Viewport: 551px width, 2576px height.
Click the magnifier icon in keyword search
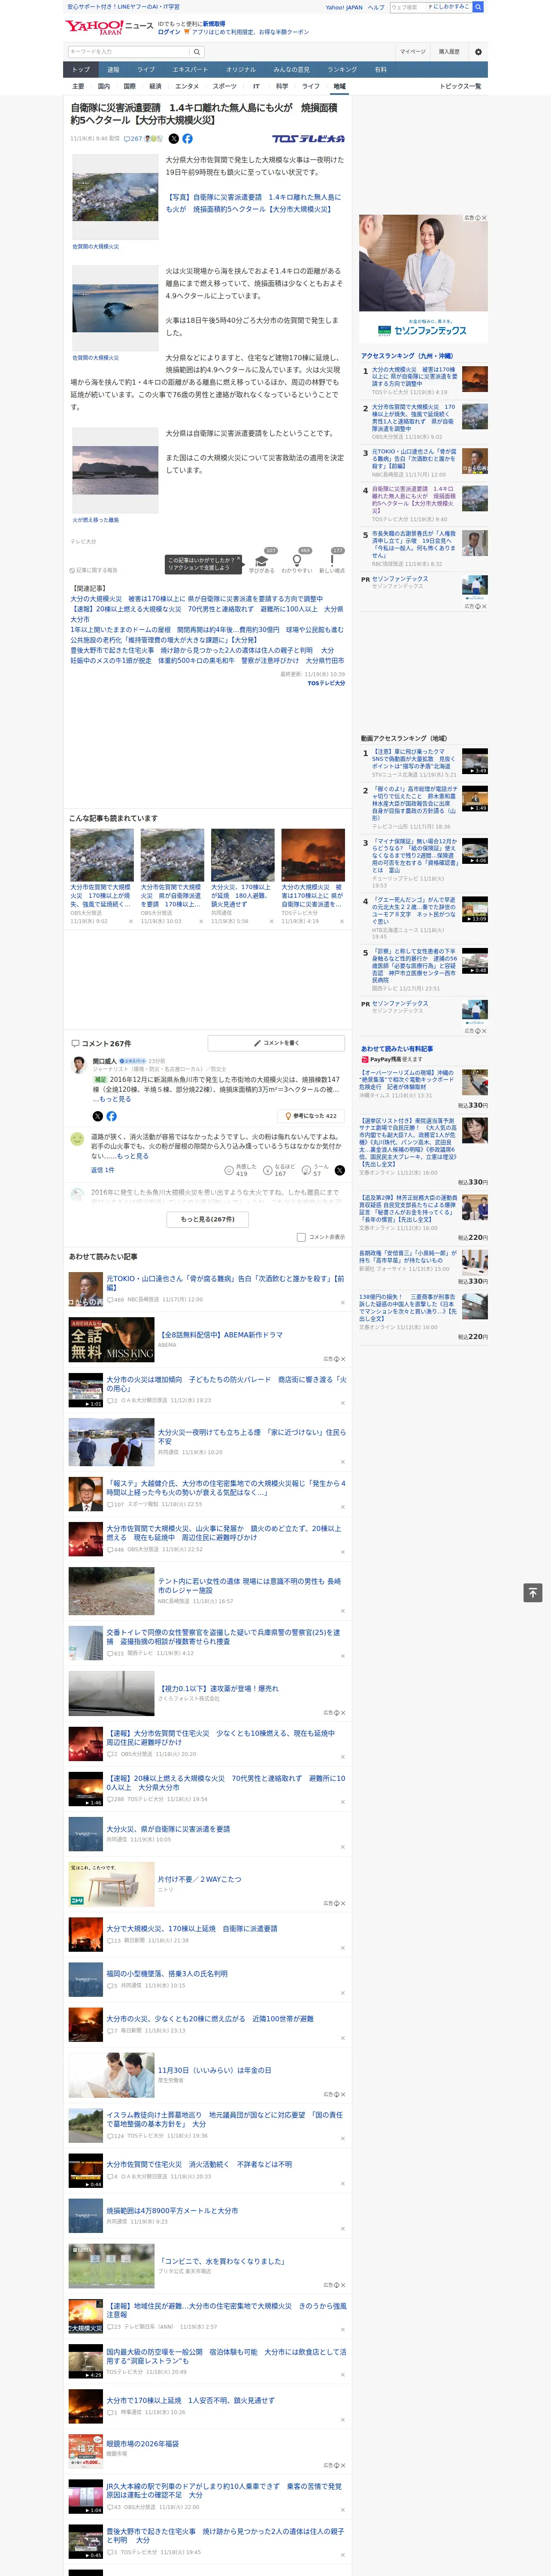(x=197, y=51)
